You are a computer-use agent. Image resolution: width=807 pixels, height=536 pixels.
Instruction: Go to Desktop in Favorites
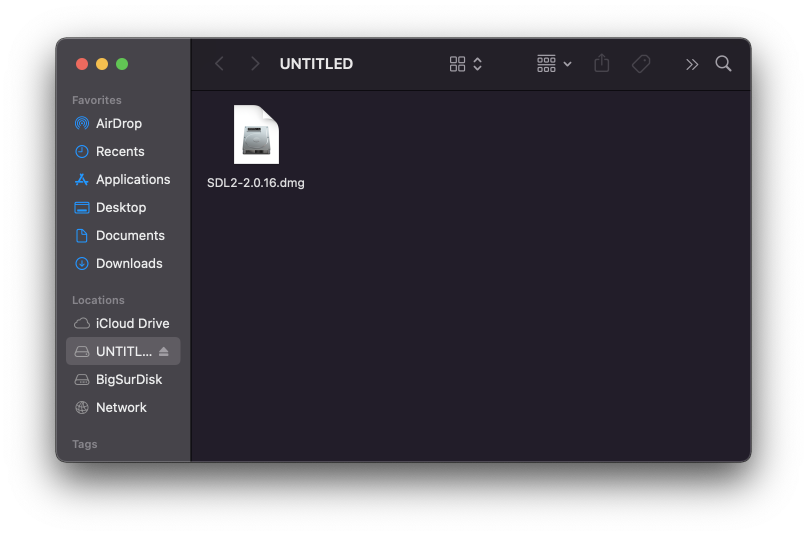(83, 208)
